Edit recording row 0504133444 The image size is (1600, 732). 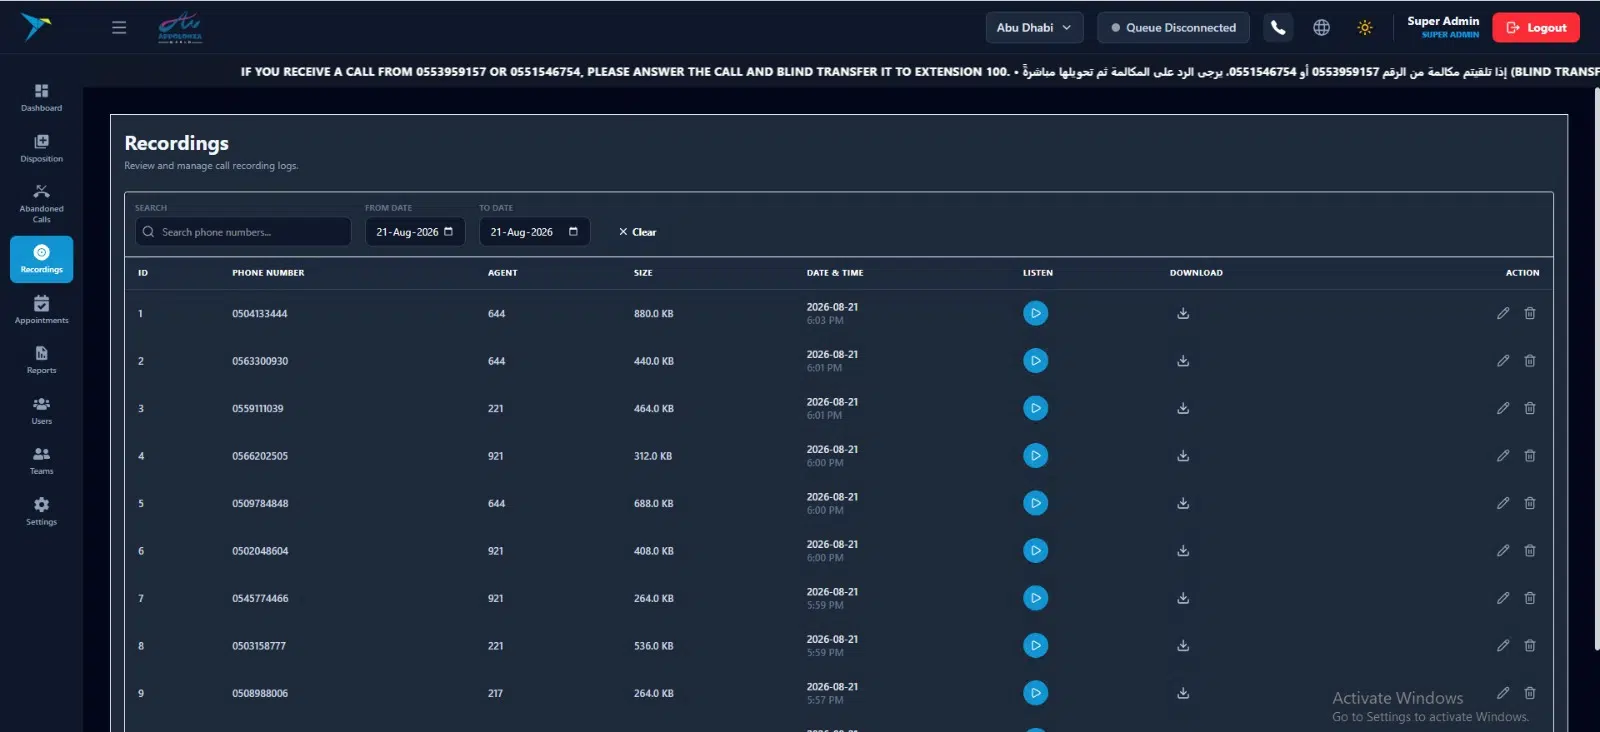click(x=1503, y=313)
